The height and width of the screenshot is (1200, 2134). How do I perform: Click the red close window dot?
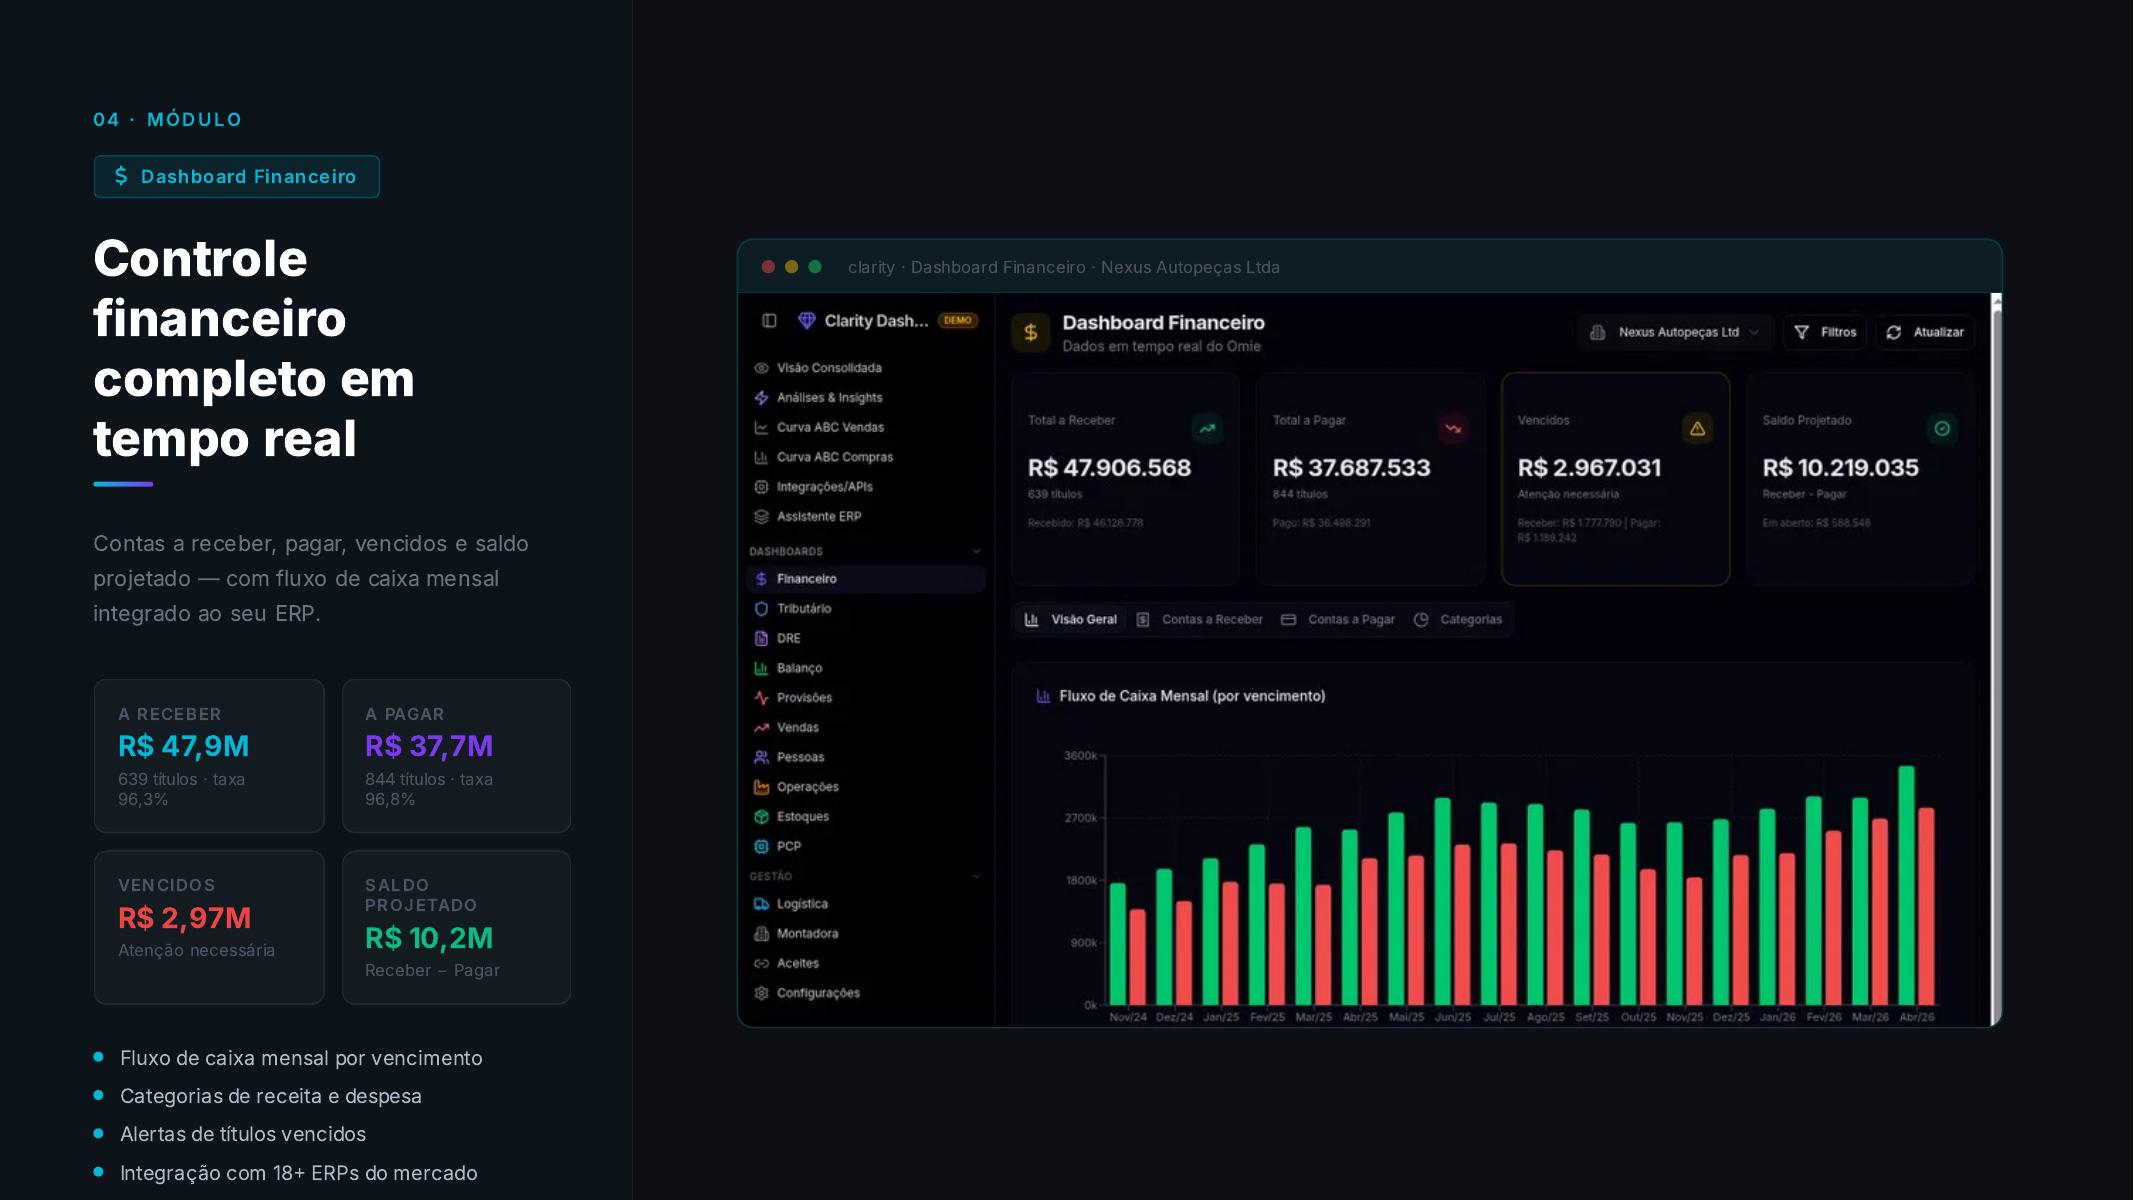click(x=768, y=267)
